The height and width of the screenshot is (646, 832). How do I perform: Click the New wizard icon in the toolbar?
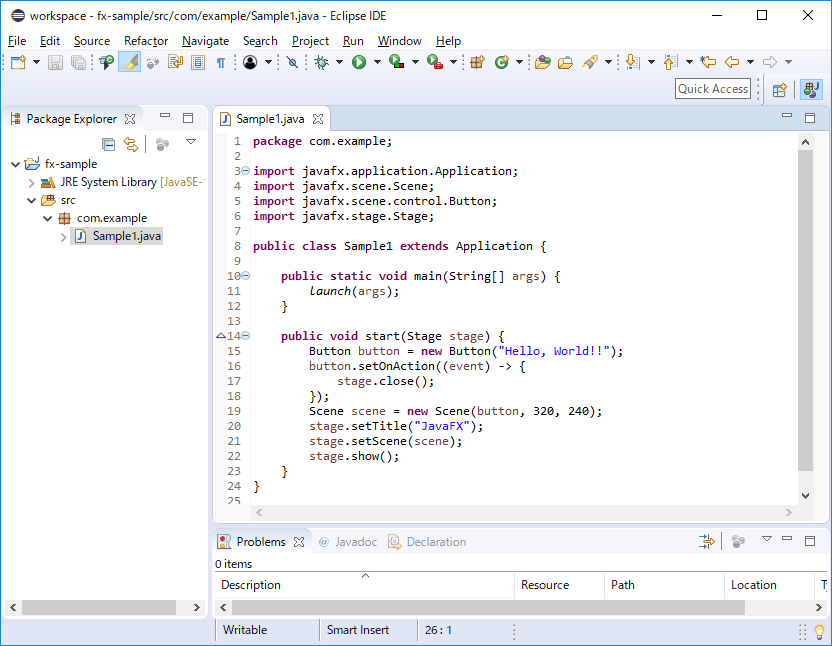[x=18, y=62]
